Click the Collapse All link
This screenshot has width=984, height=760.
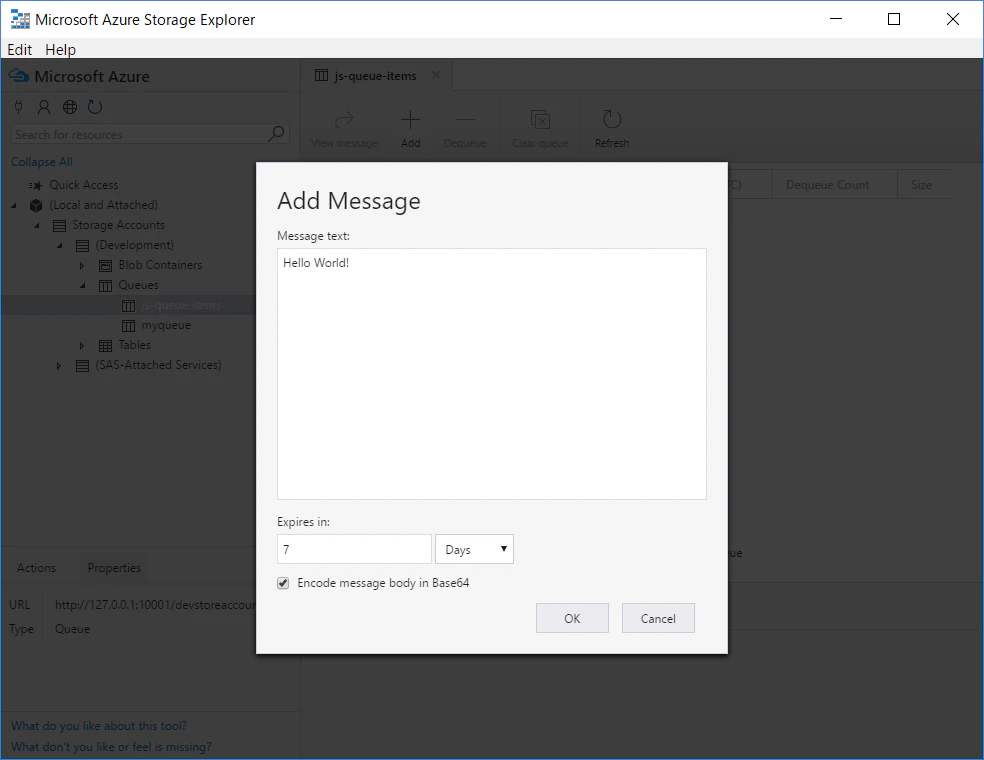(x=41, y=161)
